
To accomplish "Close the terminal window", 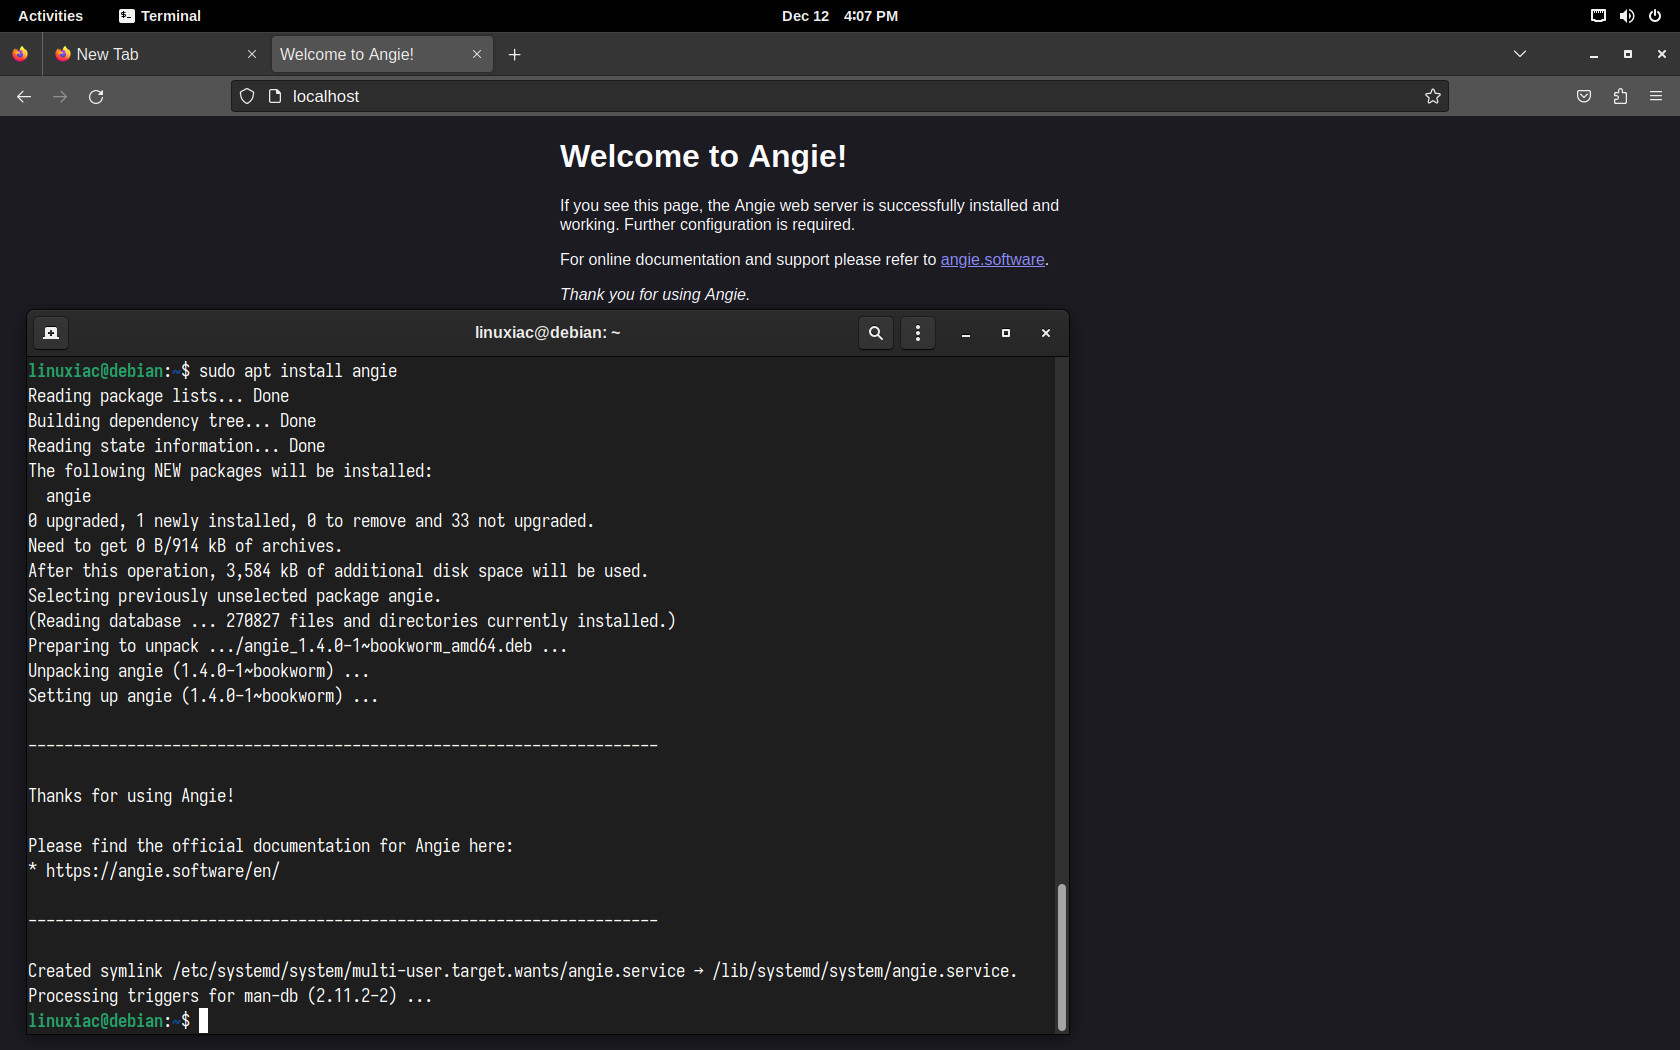I will click(1046, 333).
